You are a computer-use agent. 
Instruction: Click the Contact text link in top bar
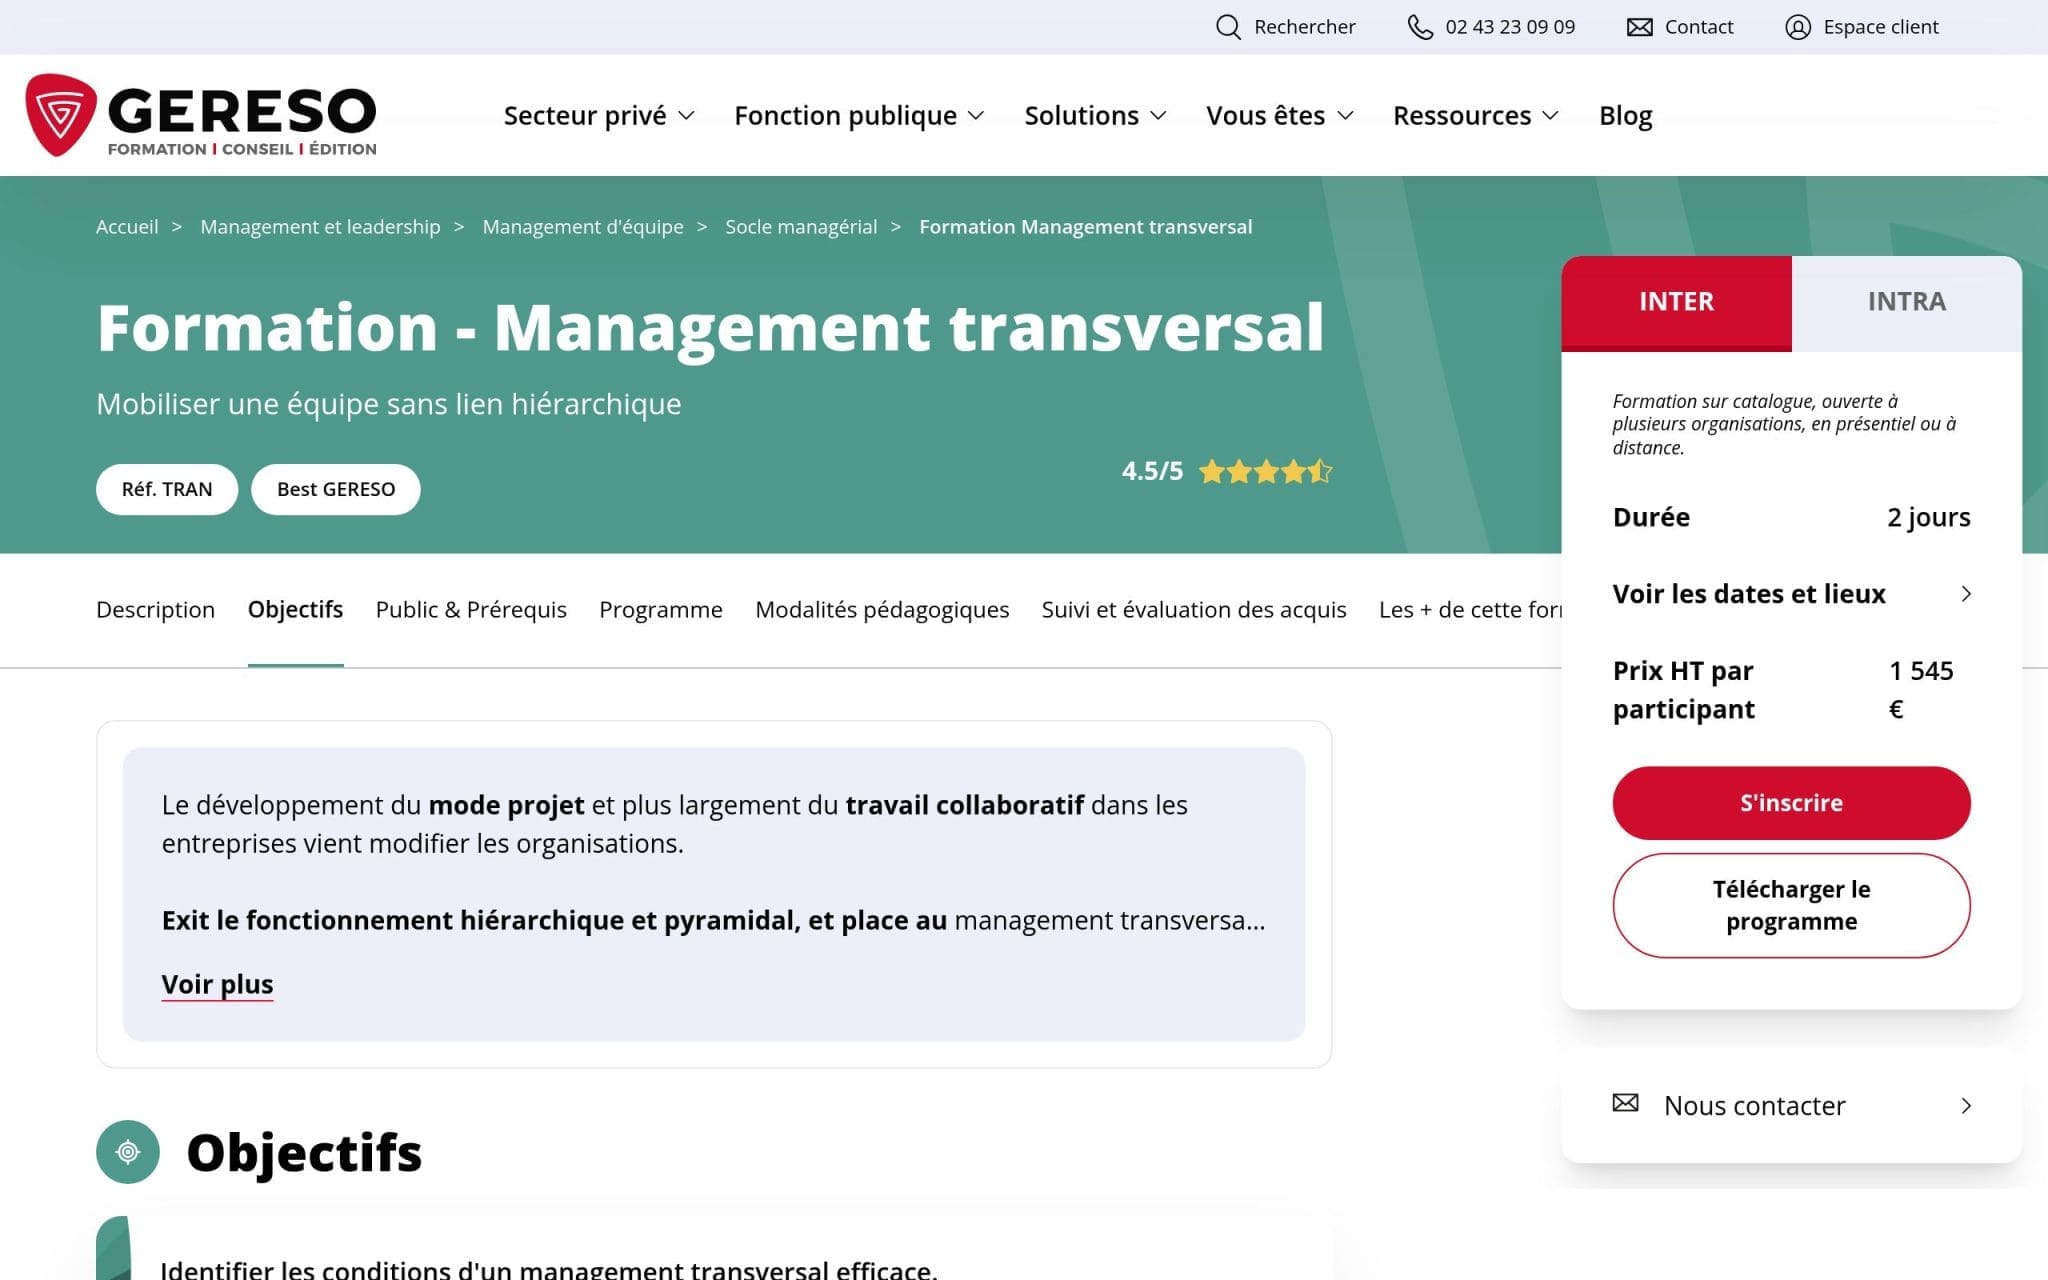1698,27
